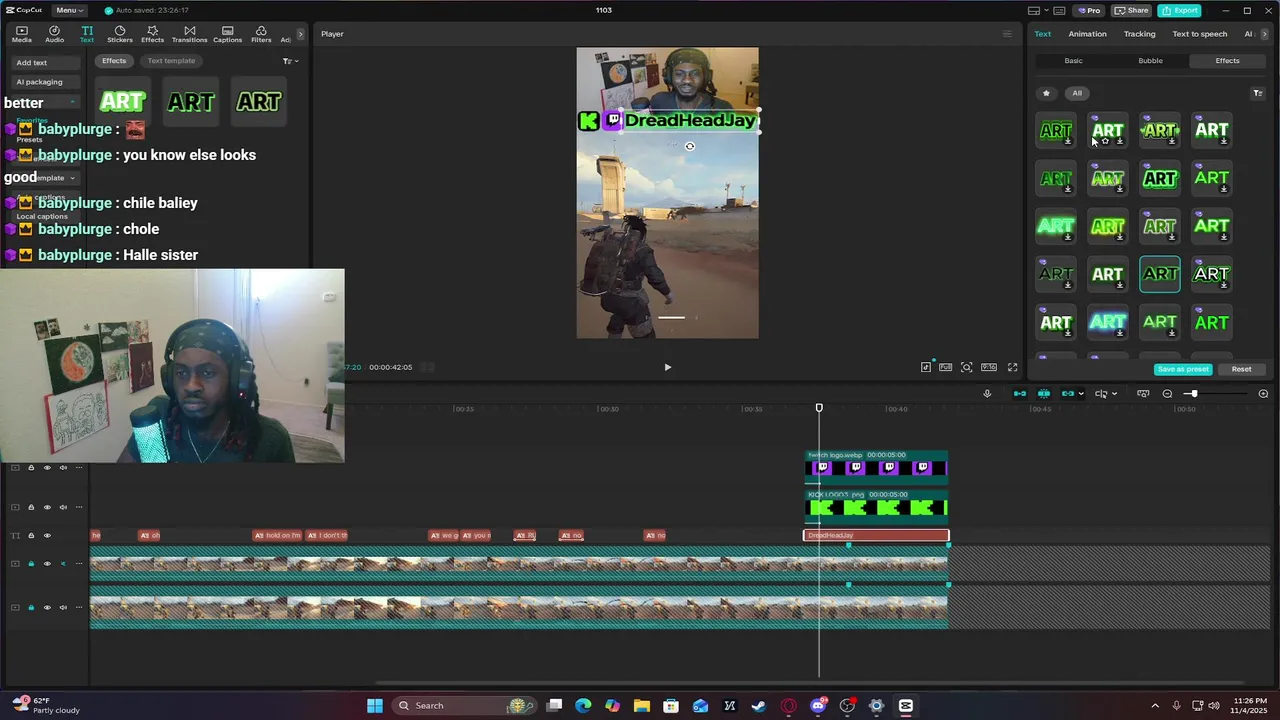Open the Transitions panel
The image size is (1280, 720).
coord(189,34)
